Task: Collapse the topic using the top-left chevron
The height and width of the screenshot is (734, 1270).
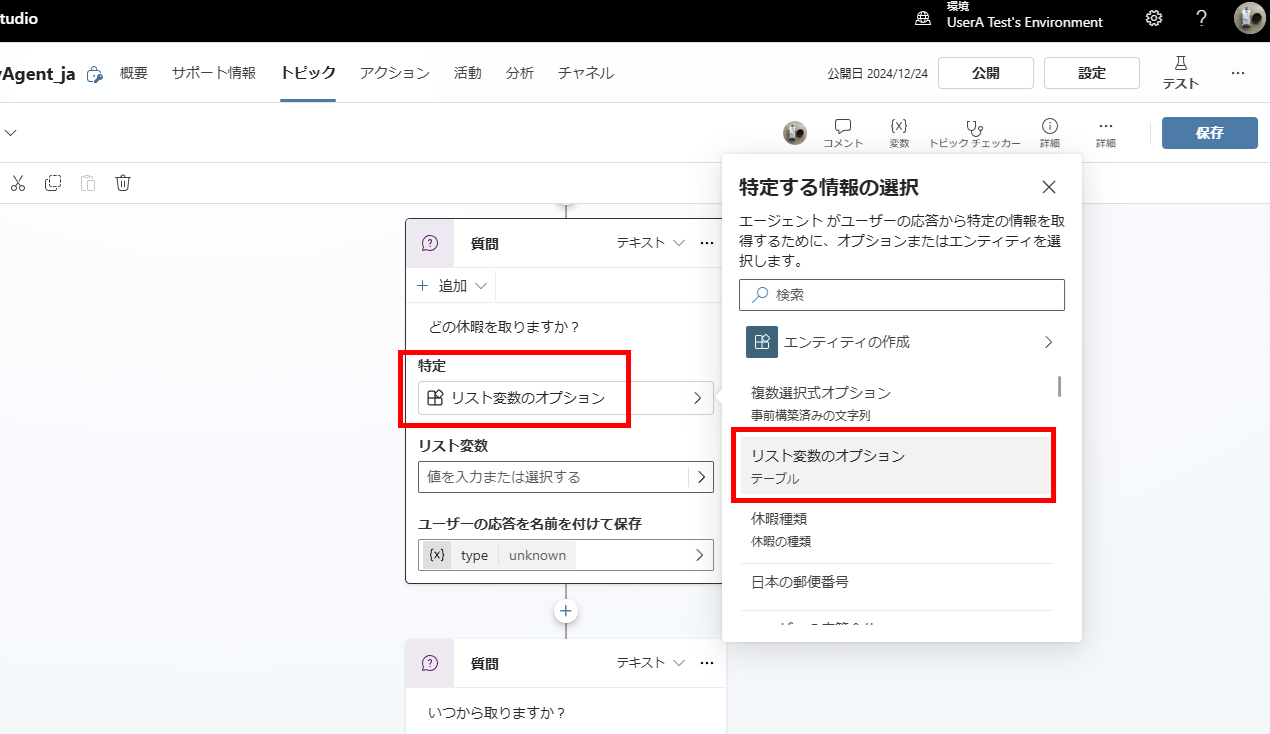Action: point(11,132)
